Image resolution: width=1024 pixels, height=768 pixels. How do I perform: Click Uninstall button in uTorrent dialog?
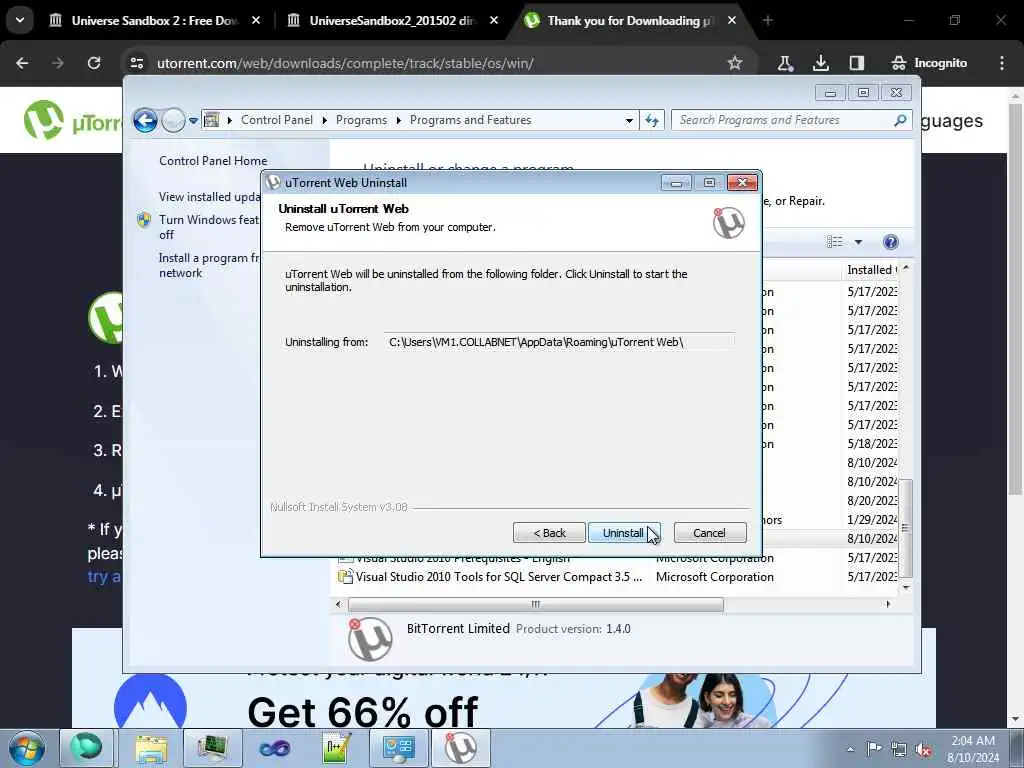point(624,533)
